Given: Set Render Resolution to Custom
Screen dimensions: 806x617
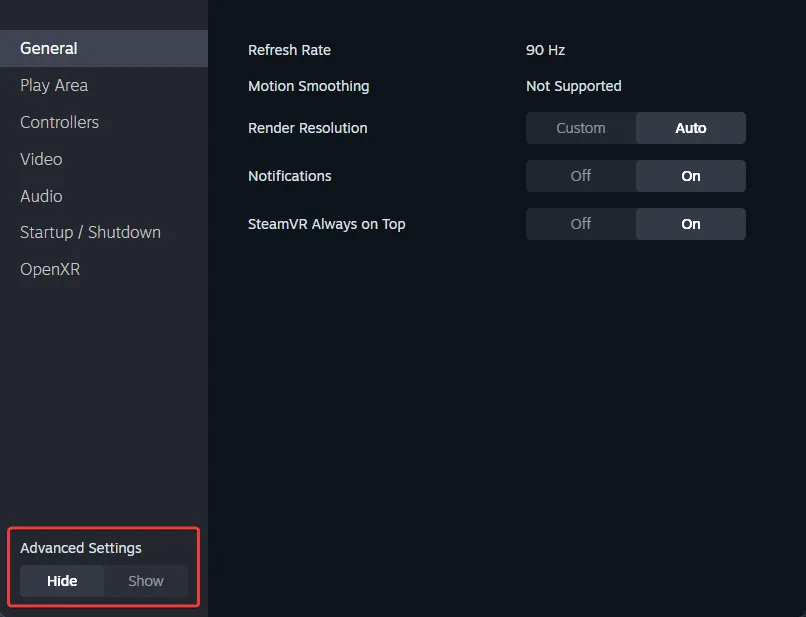Looking at the screenshot, I should [581, 128].
